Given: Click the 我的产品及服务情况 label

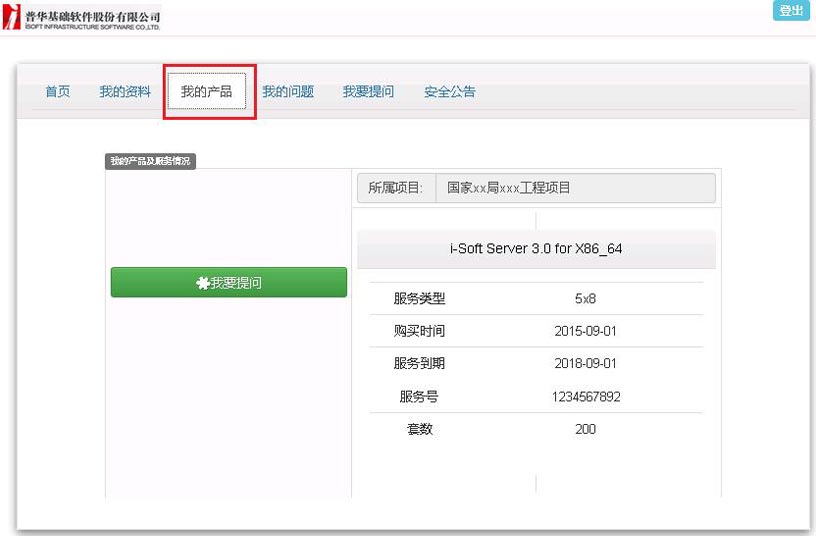Looking at the screenshot, I should click(x=150, y=161).
